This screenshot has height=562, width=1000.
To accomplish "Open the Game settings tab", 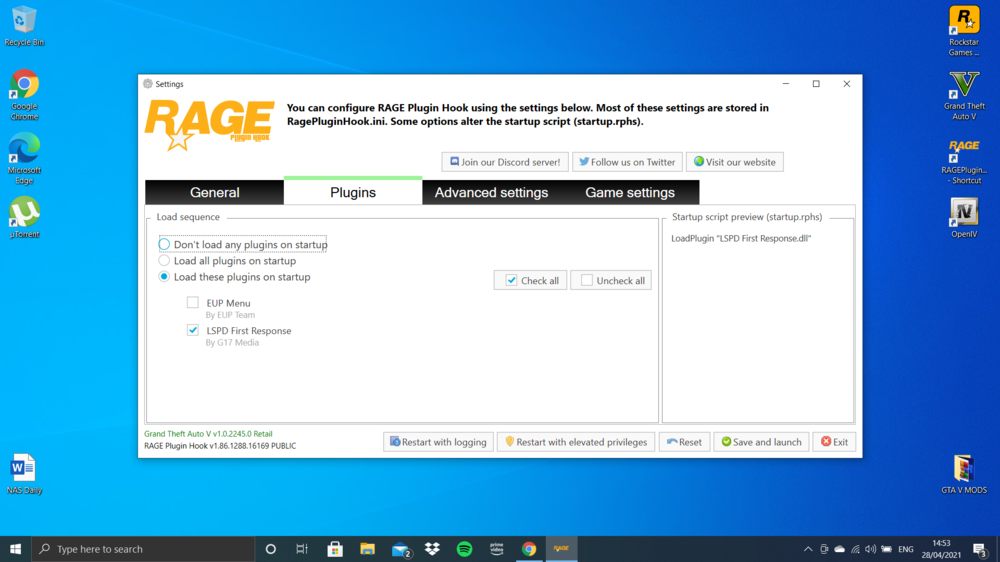I will 630,192.
